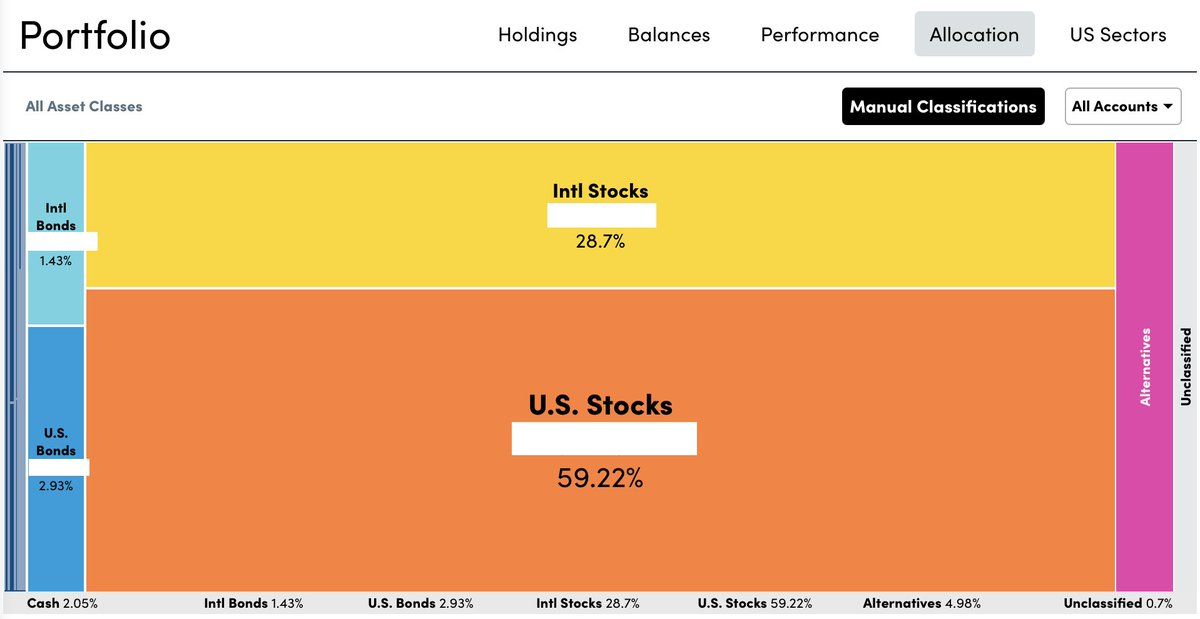Click the Cash 2.05% legend label
Viewport: 1200px width, 619px height.
tap(62, 604)
